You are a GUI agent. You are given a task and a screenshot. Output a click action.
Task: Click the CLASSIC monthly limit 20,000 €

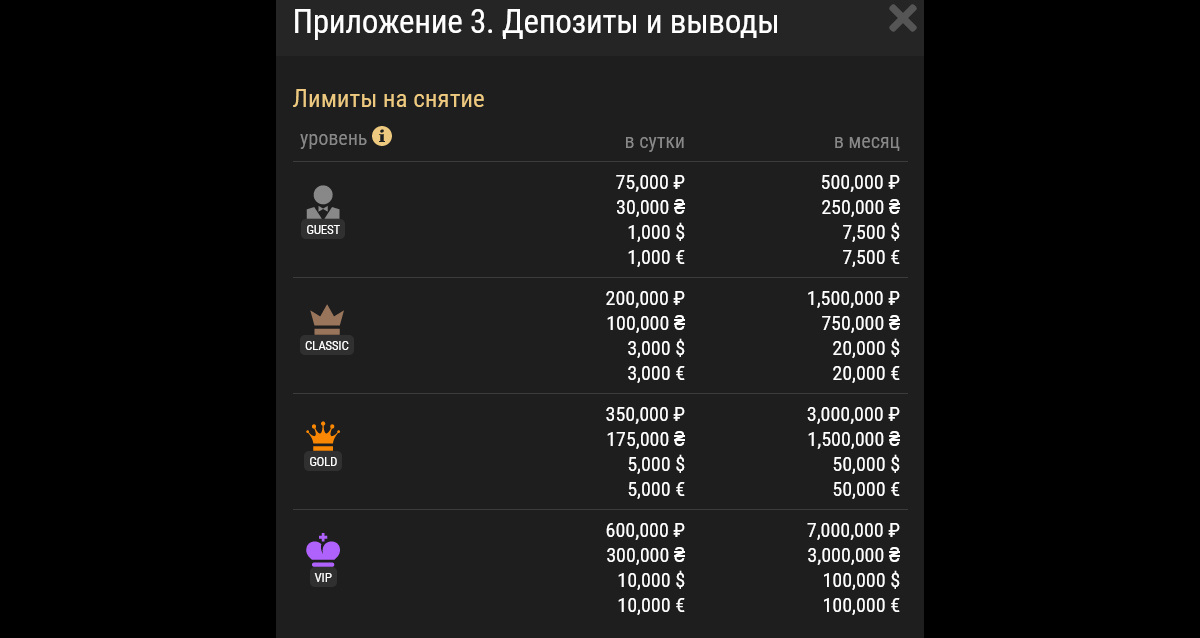click(x=865, y=373)
